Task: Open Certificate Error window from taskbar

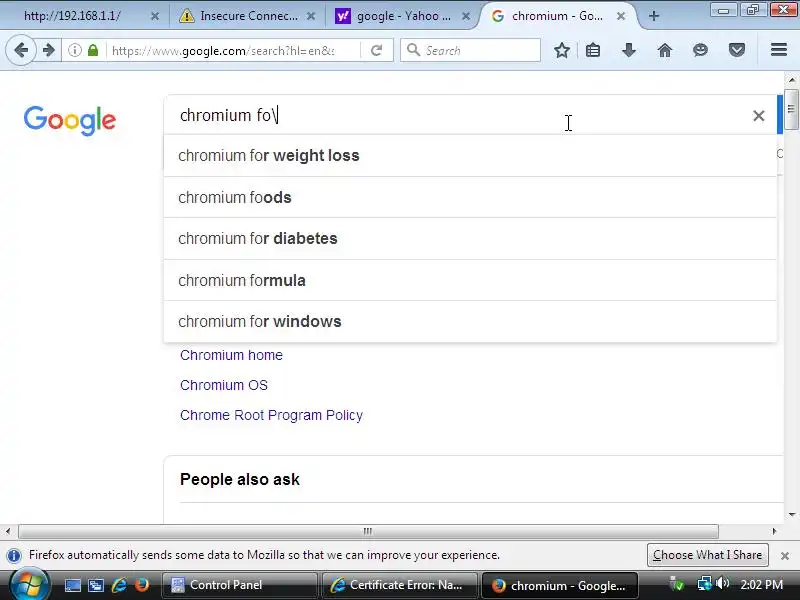Action: (x=399, y=585)
